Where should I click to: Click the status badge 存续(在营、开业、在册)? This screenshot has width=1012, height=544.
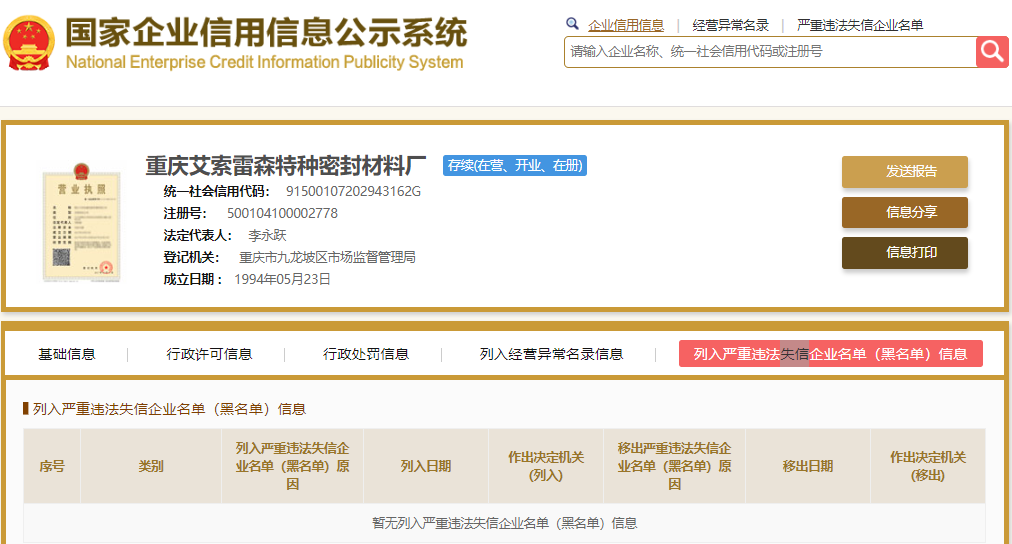click(x=514, y=166)
